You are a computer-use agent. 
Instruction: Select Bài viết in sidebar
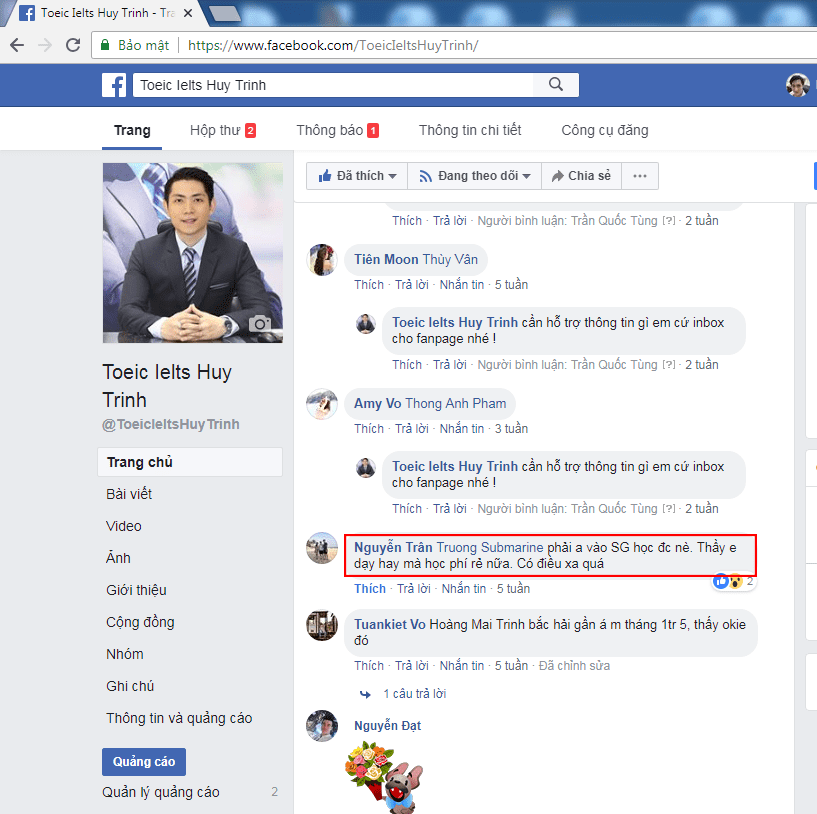[129, 494]
